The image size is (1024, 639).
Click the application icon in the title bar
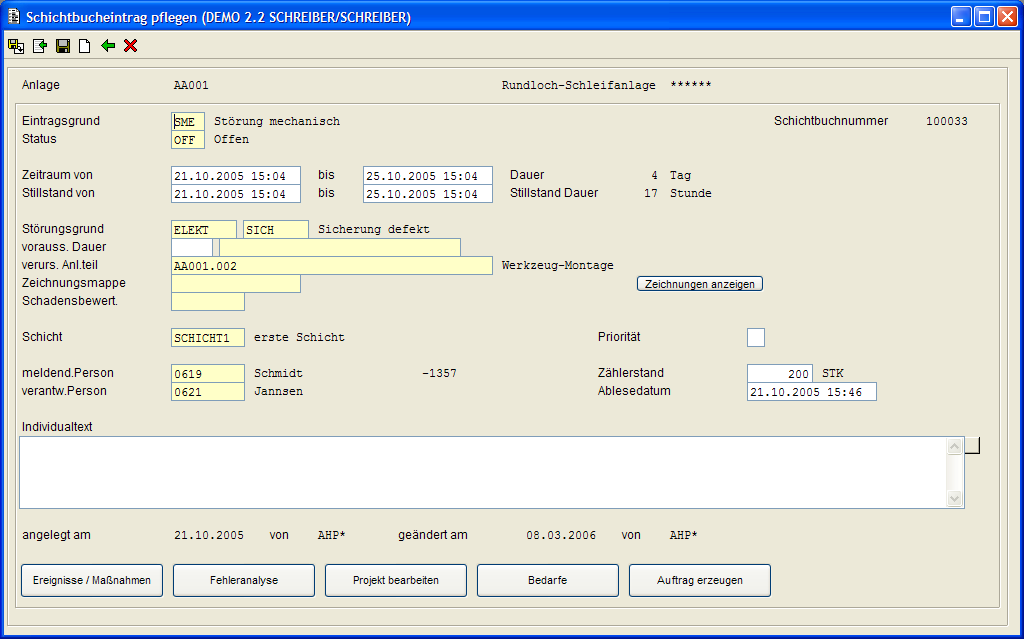tap(13, 17)
